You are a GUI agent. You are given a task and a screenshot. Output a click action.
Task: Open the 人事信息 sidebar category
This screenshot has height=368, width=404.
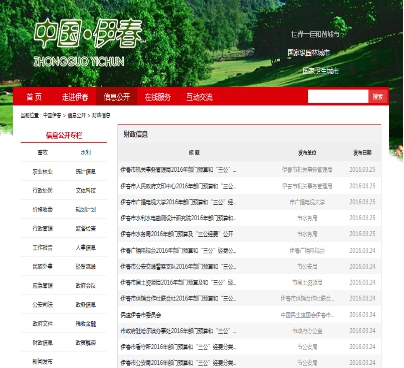coord(86,247)
